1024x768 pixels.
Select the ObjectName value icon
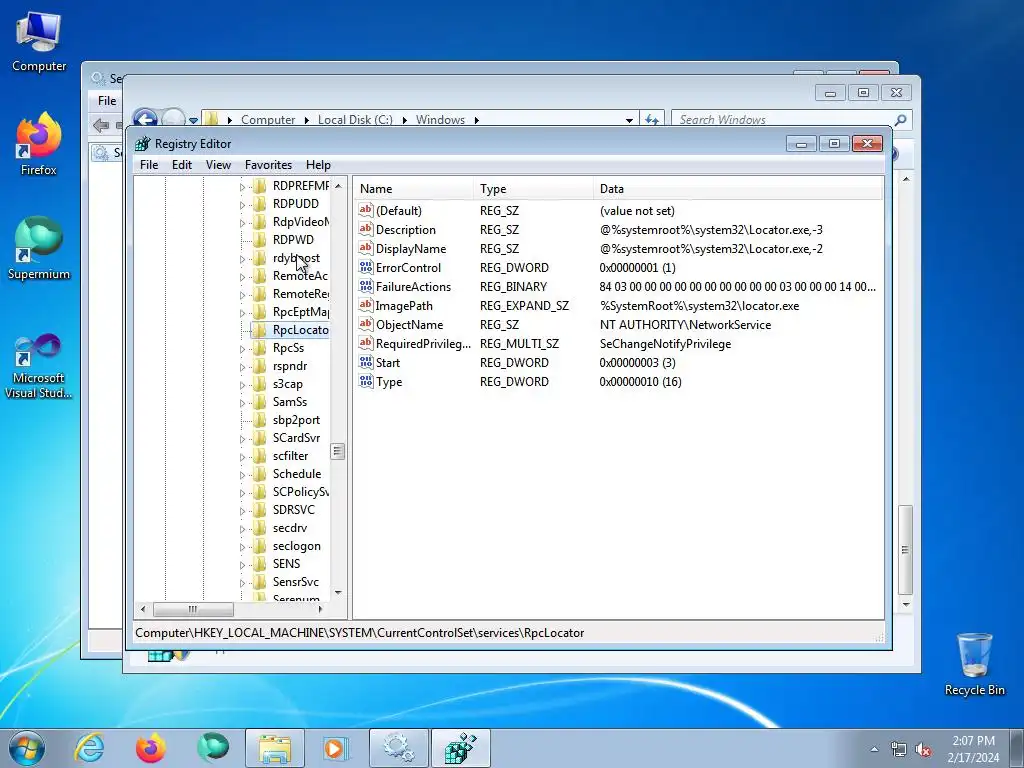coord(366,324)
